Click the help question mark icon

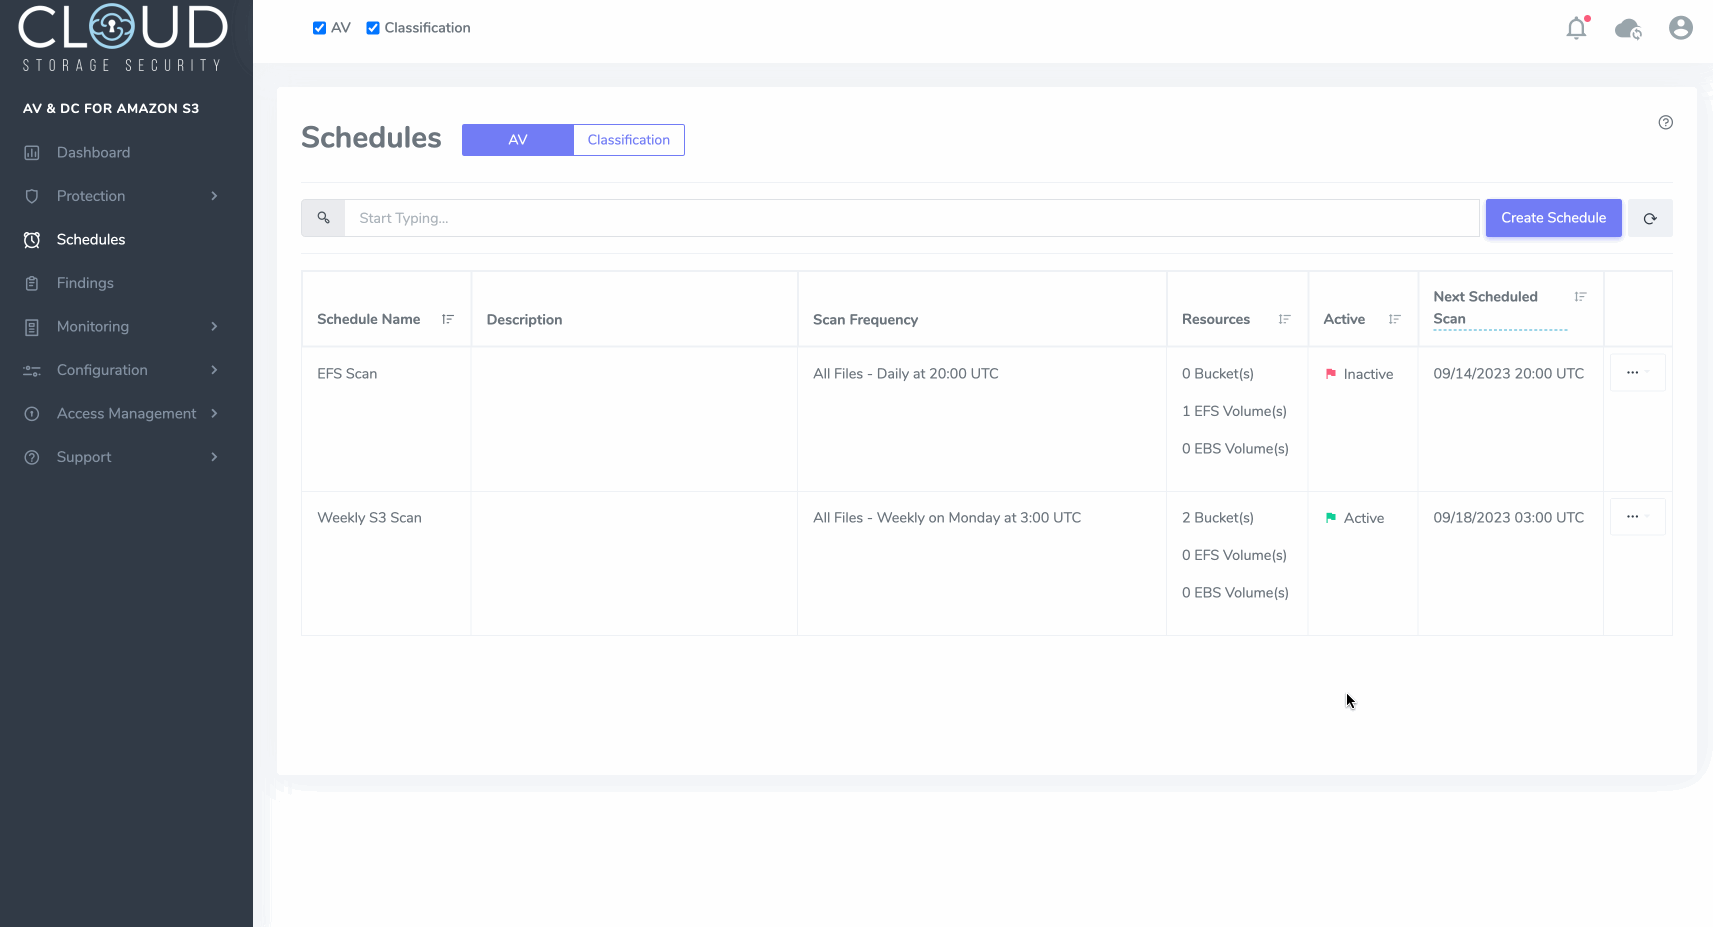click(x=1665, y=123)
